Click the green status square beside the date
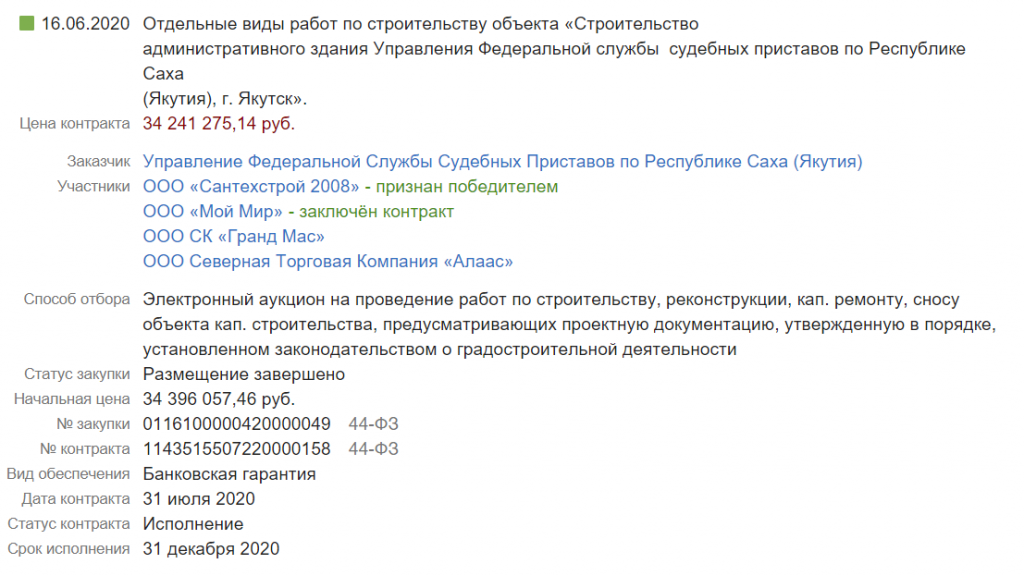 point(27,25)
